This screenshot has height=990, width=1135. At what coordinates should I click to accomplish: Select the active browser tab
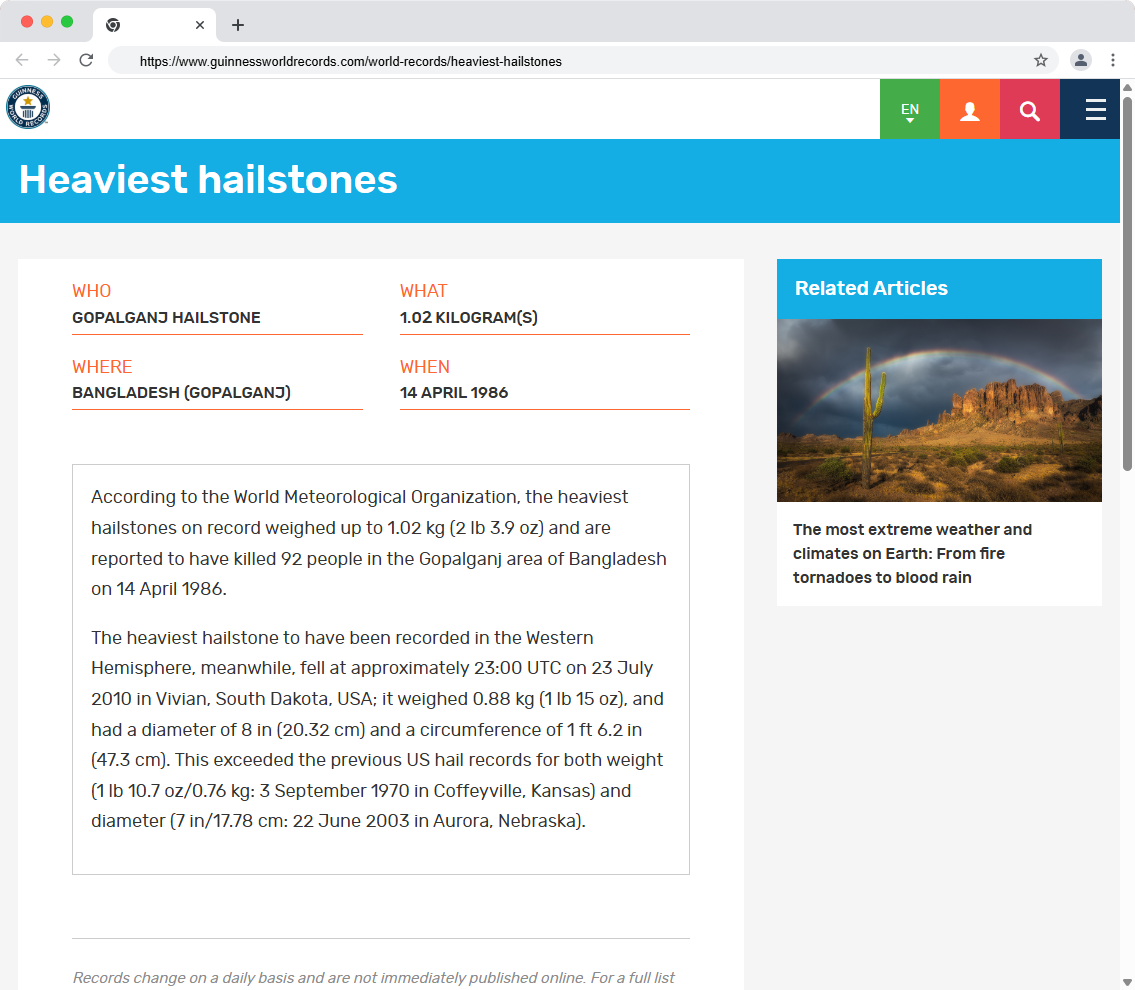pos(154,25)
